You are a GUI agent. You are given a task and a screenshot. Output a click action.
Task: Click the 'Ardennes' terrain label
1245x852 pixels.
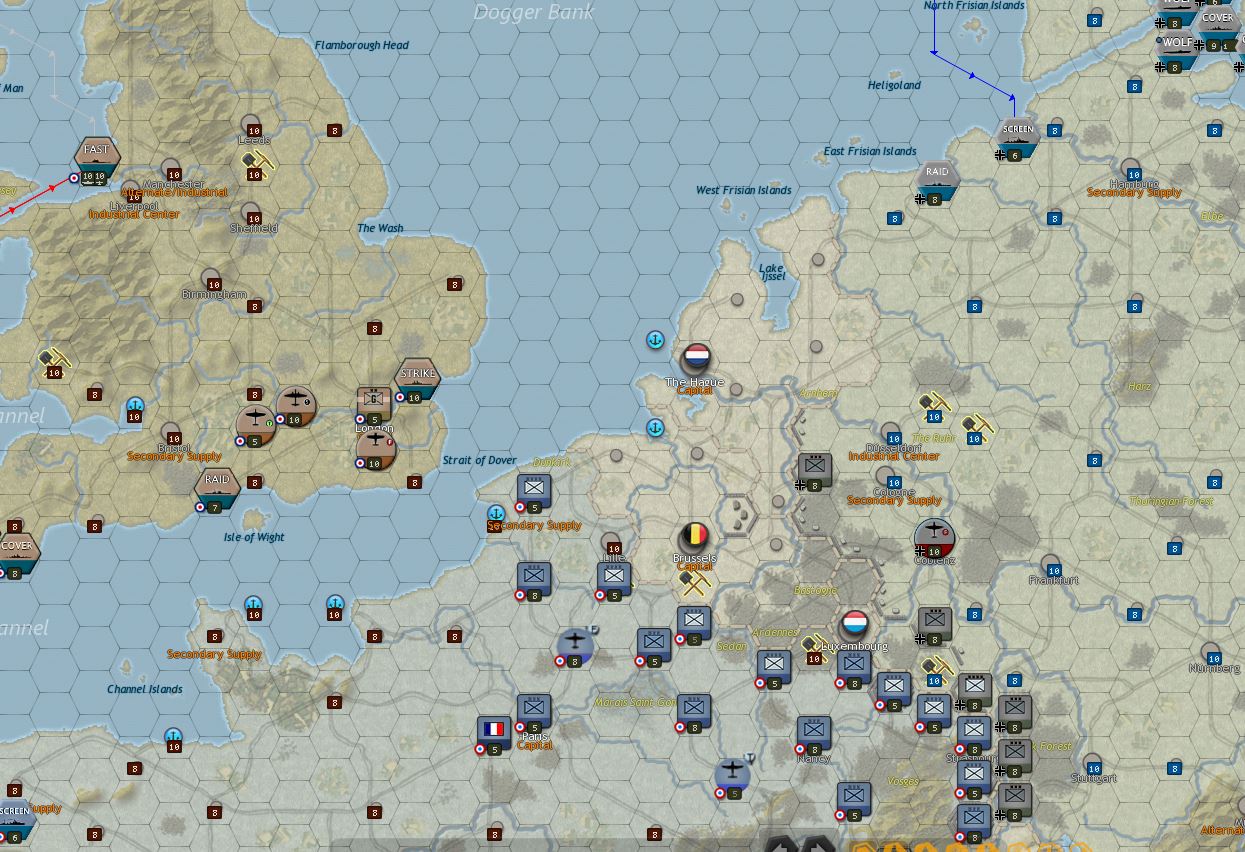(775, 632)
